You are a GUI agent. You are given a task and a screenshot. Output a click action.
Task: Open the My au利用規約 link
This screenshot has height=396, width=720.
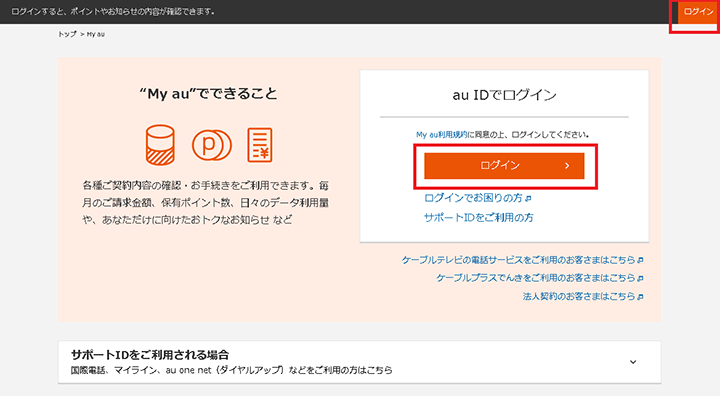coord(441,135)
